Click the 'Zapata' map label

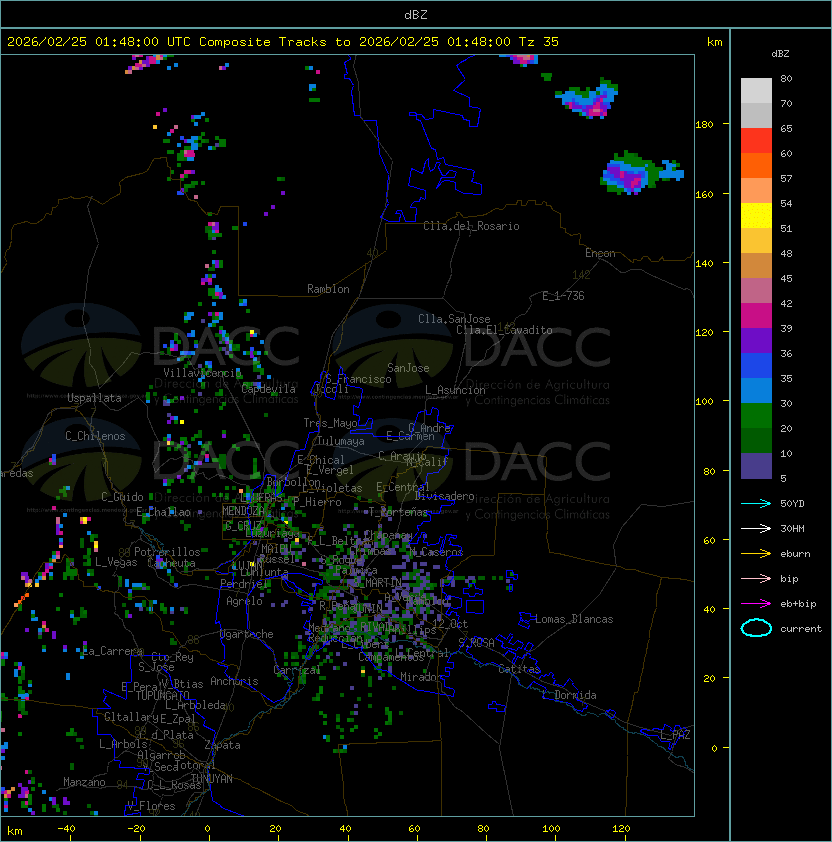tap(222, 745)
